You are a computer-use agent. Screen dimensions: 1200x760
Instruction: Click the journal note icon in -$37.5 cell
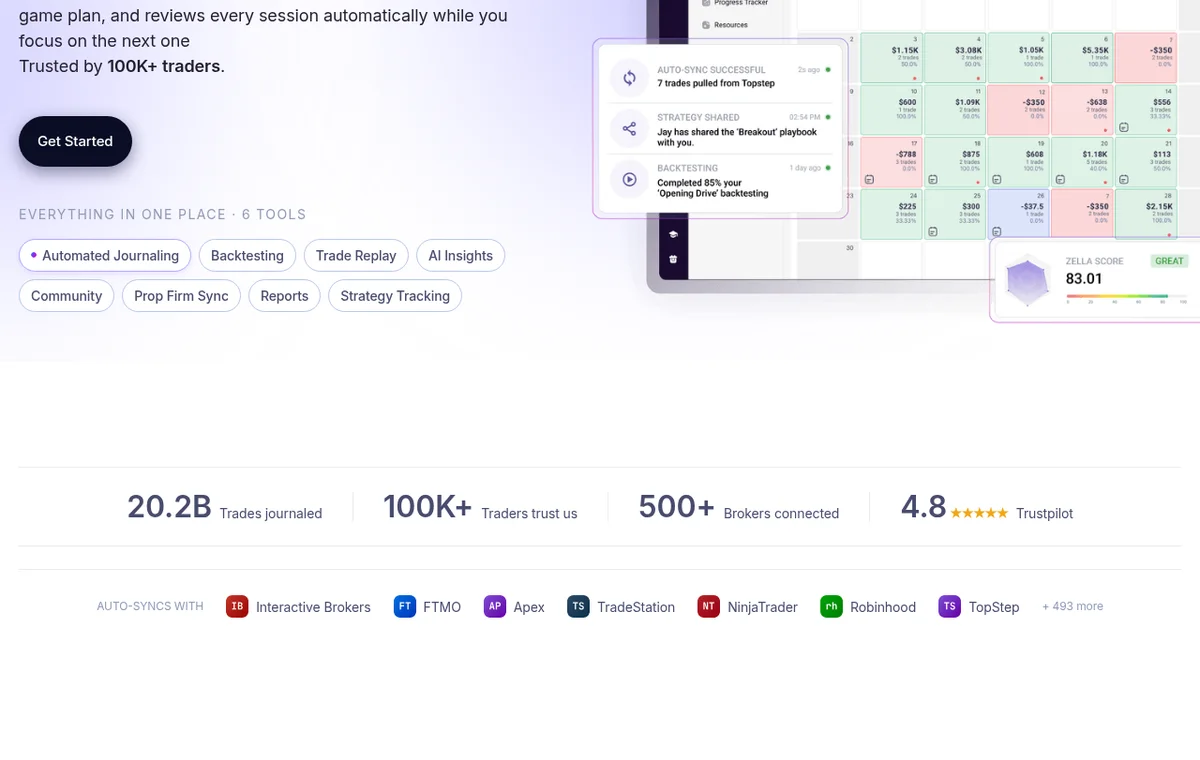(996, 231)
